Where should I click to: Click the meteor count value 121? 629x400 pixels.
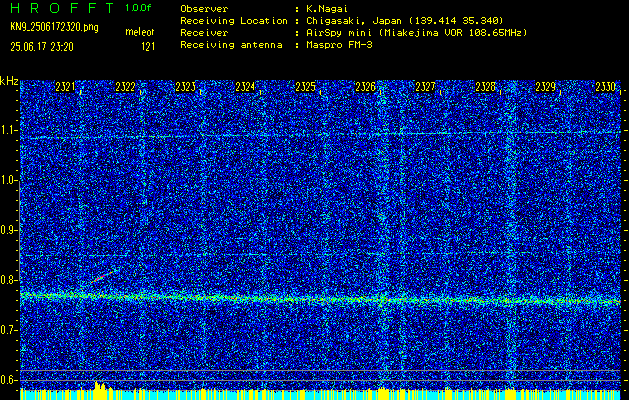(x=148, y=47)
